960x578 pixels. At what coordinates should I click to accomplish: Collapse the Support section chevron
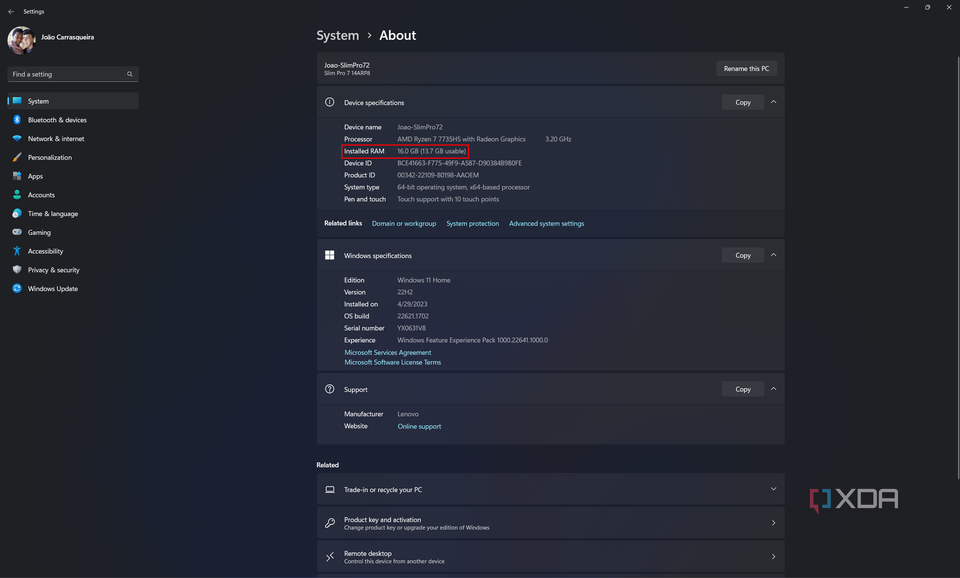(x=773, y=389)
